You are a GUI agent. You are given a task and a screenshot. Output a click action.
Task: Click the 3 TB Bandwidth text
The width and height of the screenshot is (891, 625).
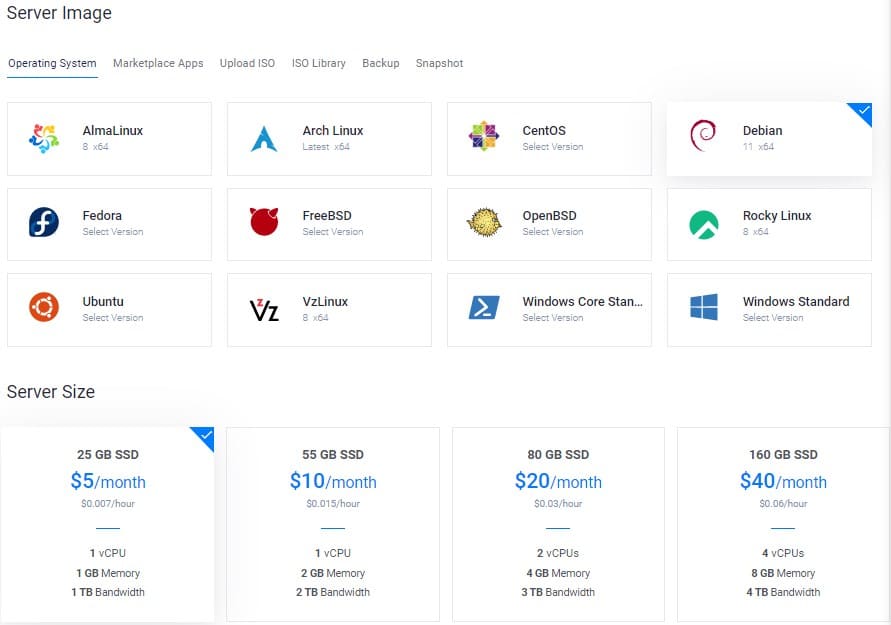558,592
